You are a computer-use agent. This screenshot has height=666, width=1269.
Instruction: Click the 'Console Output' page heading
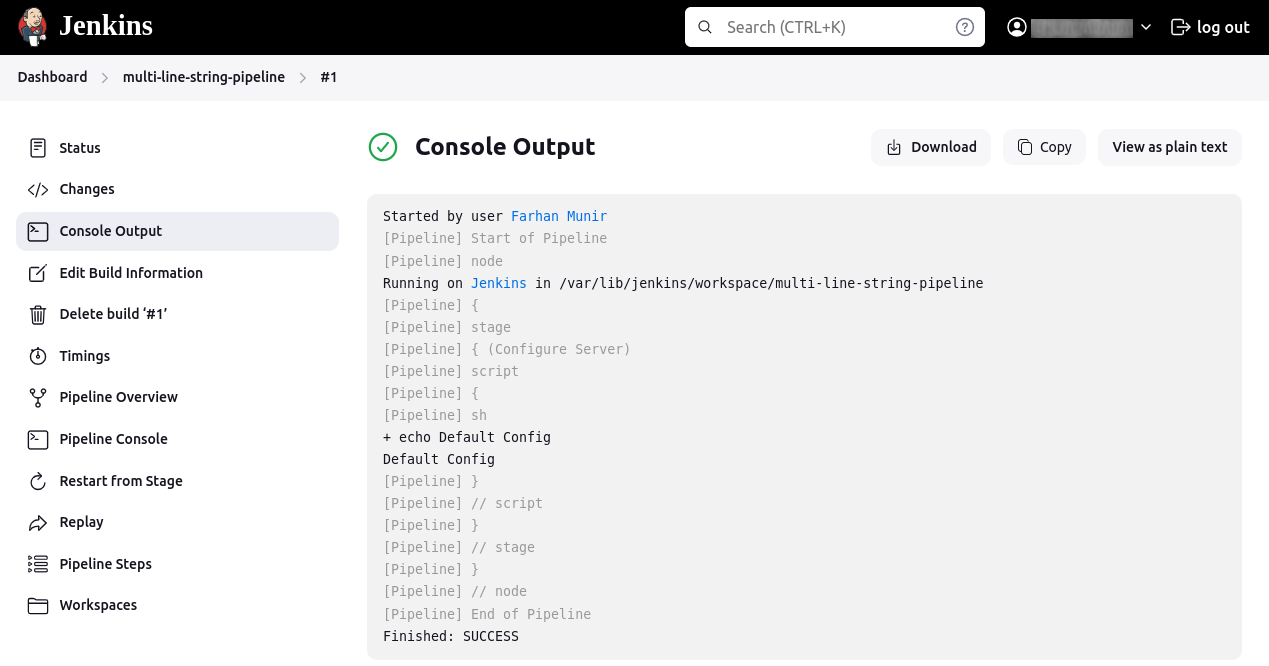click(505, 147)
